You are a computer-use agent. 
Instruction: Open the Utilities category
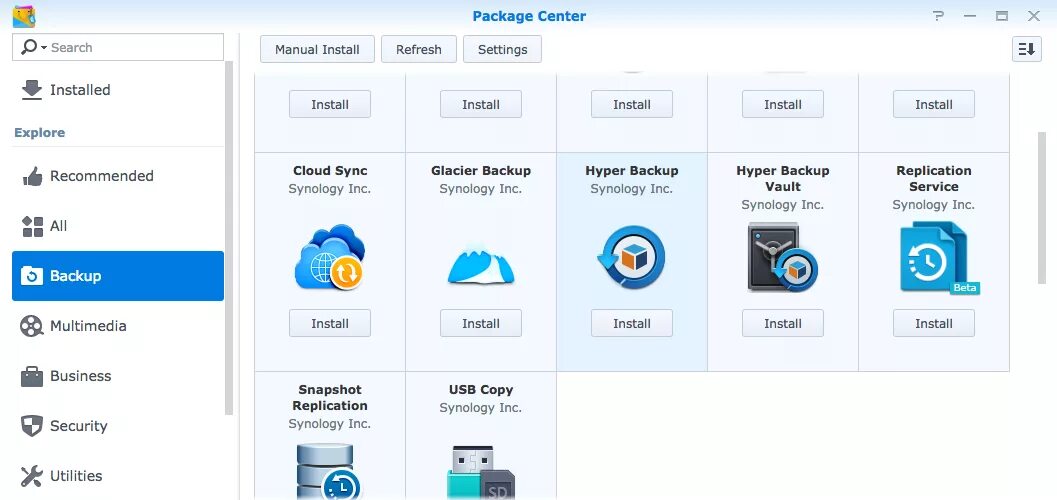tap(118, 475)
